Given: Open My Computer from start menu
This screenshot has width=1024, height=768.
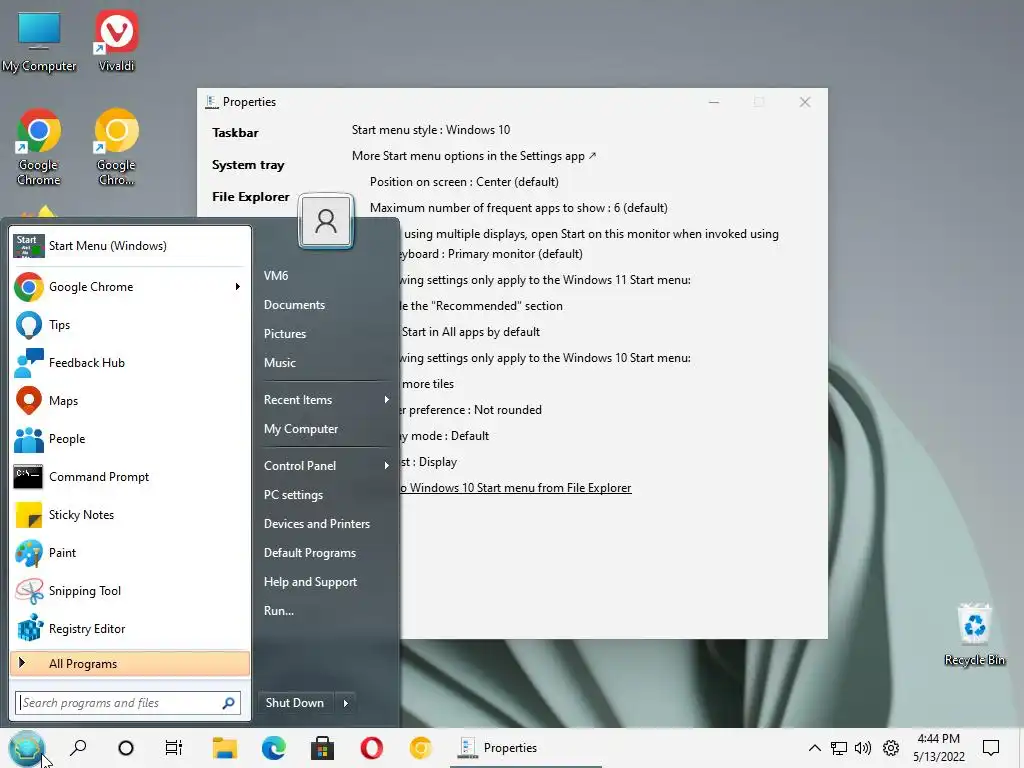Looking at the screenshot, I should point(300,429).
